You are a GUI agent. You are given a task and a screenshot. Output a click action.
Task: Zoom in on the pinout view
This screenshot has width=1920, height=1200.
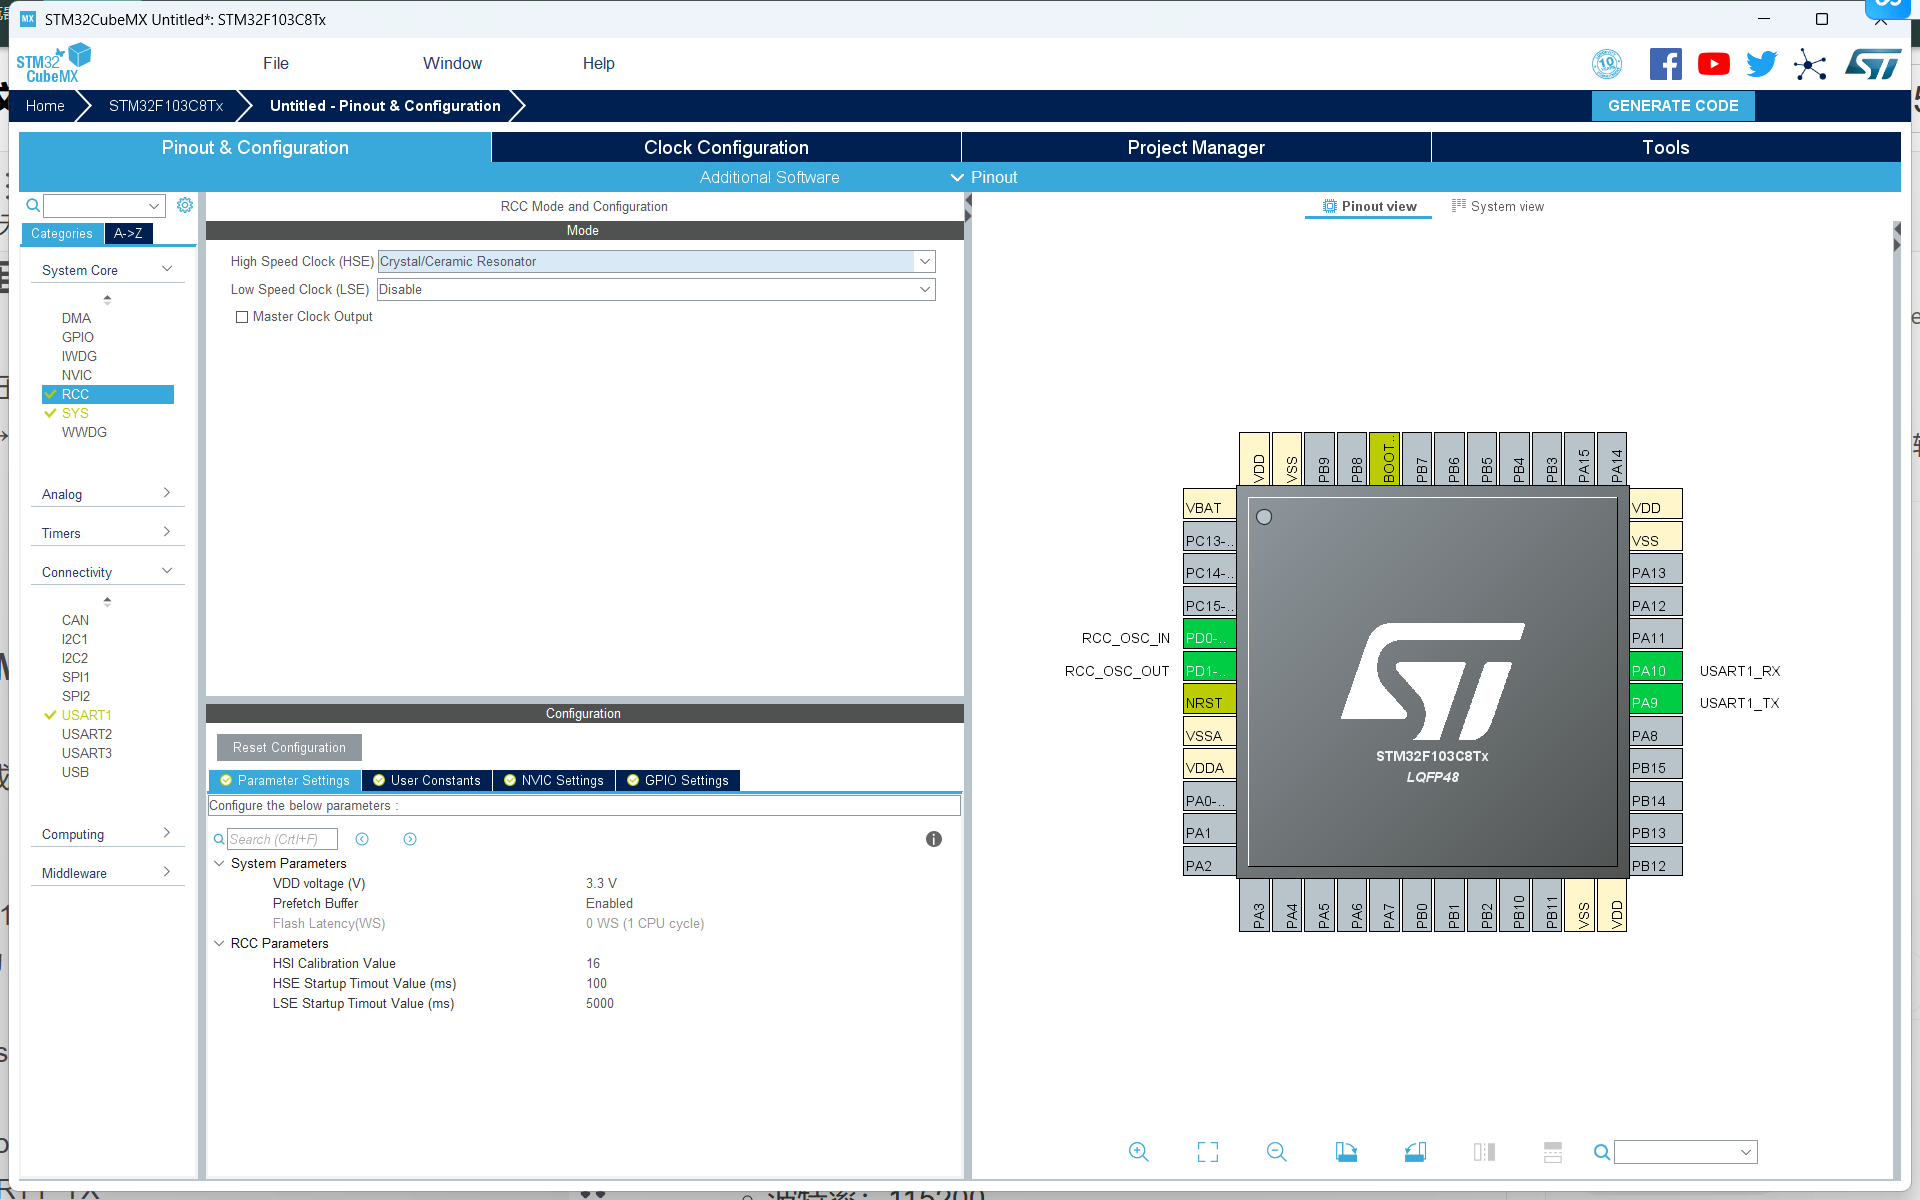point(1138,1152)
